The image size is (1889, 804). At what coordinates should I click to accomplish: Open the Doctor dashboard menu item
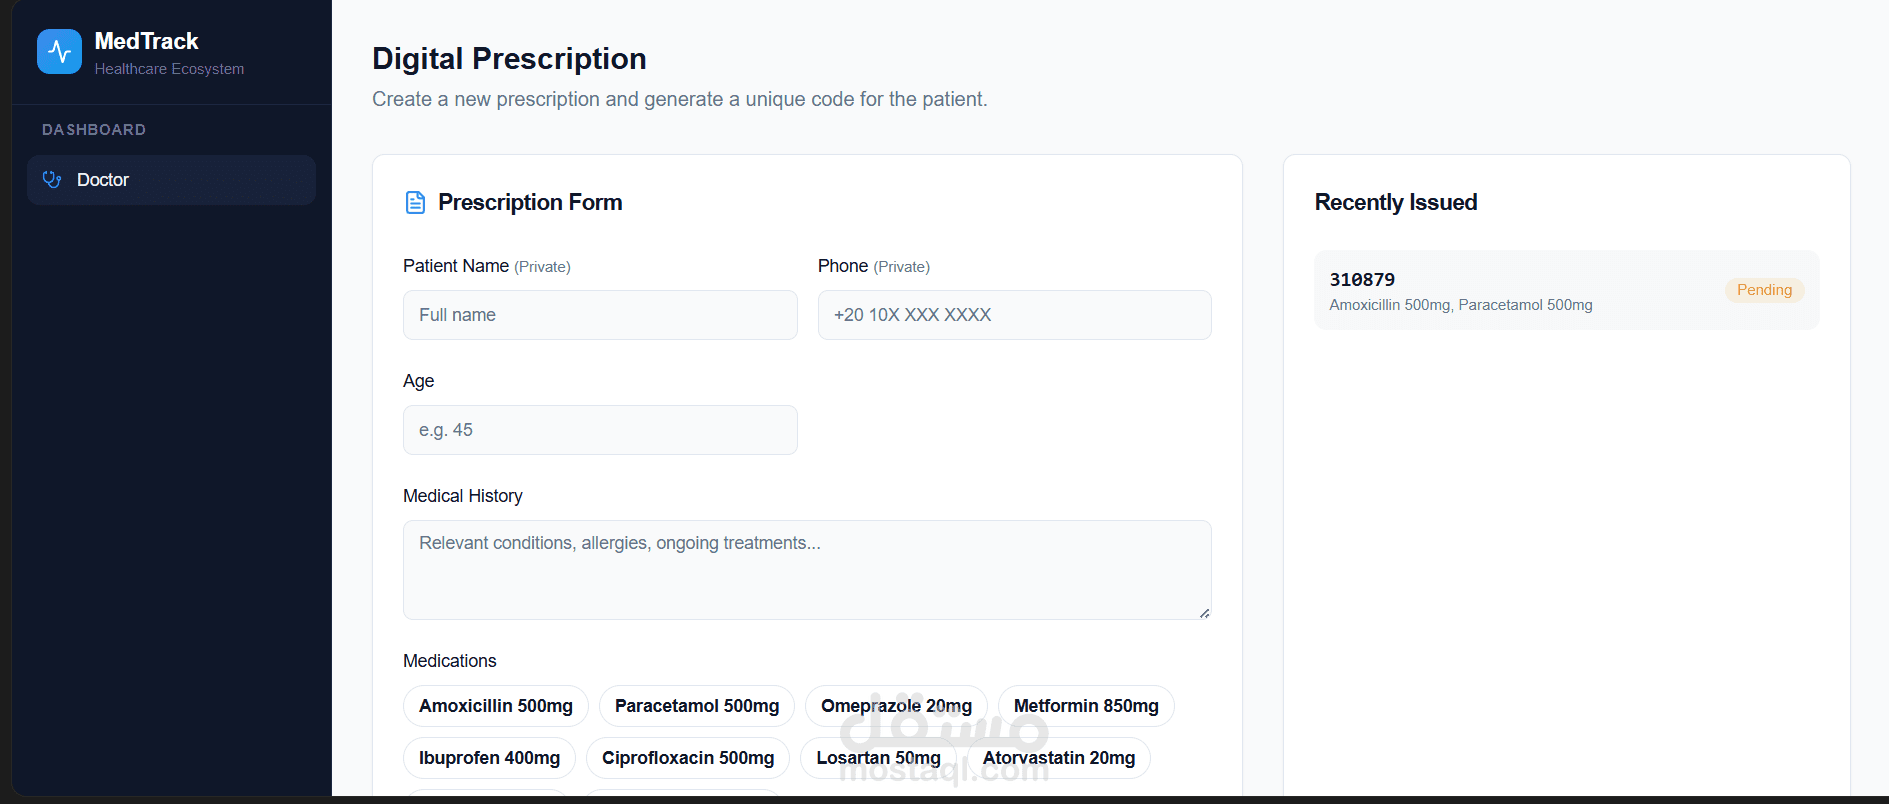click(x=171, y=180)
